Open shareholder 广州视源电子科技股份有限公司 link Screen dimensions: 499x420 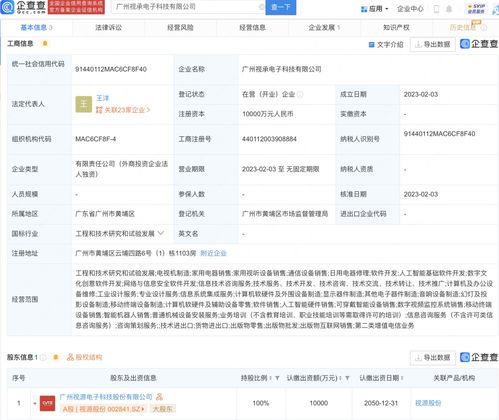click(x=106, y=397)
